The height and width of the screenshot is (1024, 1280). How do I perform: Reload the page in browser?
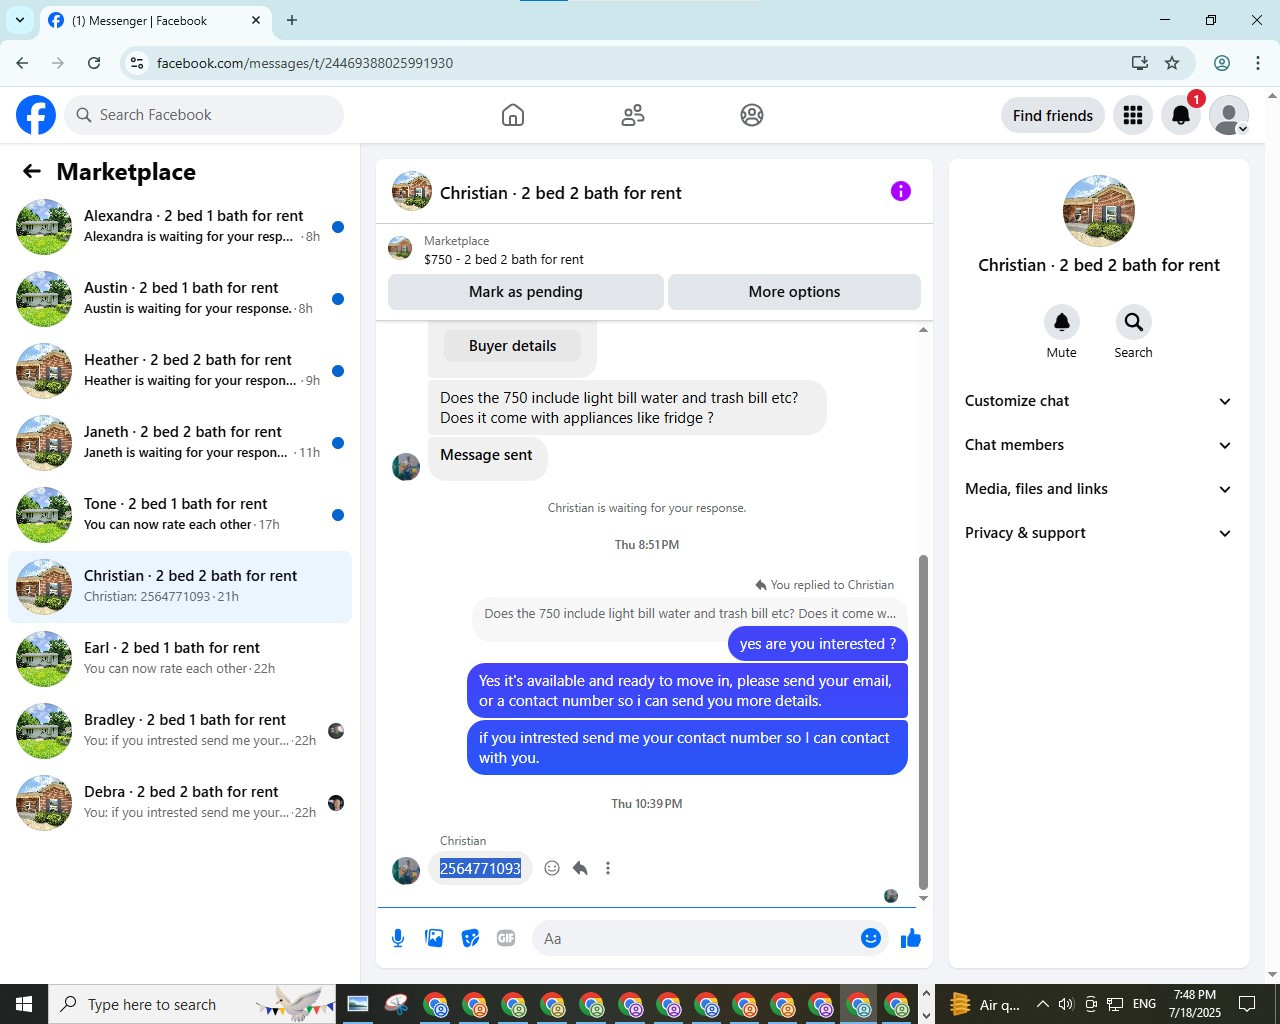pos(94,63)
